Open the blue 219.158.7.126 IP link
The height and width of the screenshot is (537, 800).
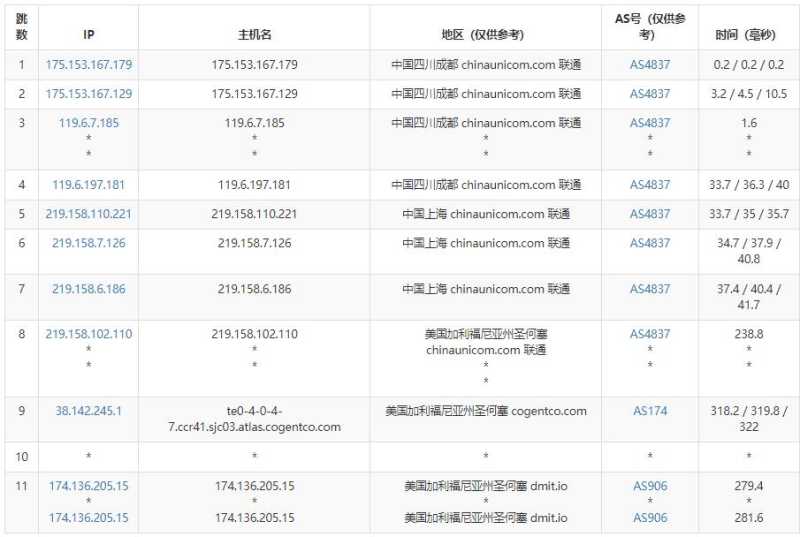click(89, 243)
